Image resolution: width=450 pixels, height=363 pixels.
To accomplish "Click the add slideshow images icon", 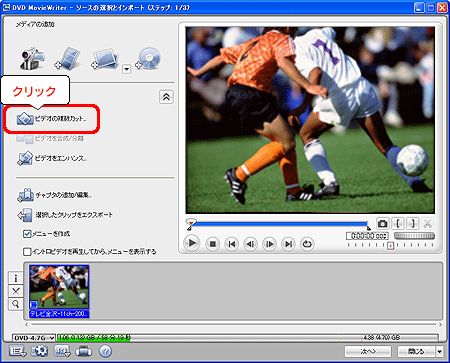I will (x=105, y=59).
